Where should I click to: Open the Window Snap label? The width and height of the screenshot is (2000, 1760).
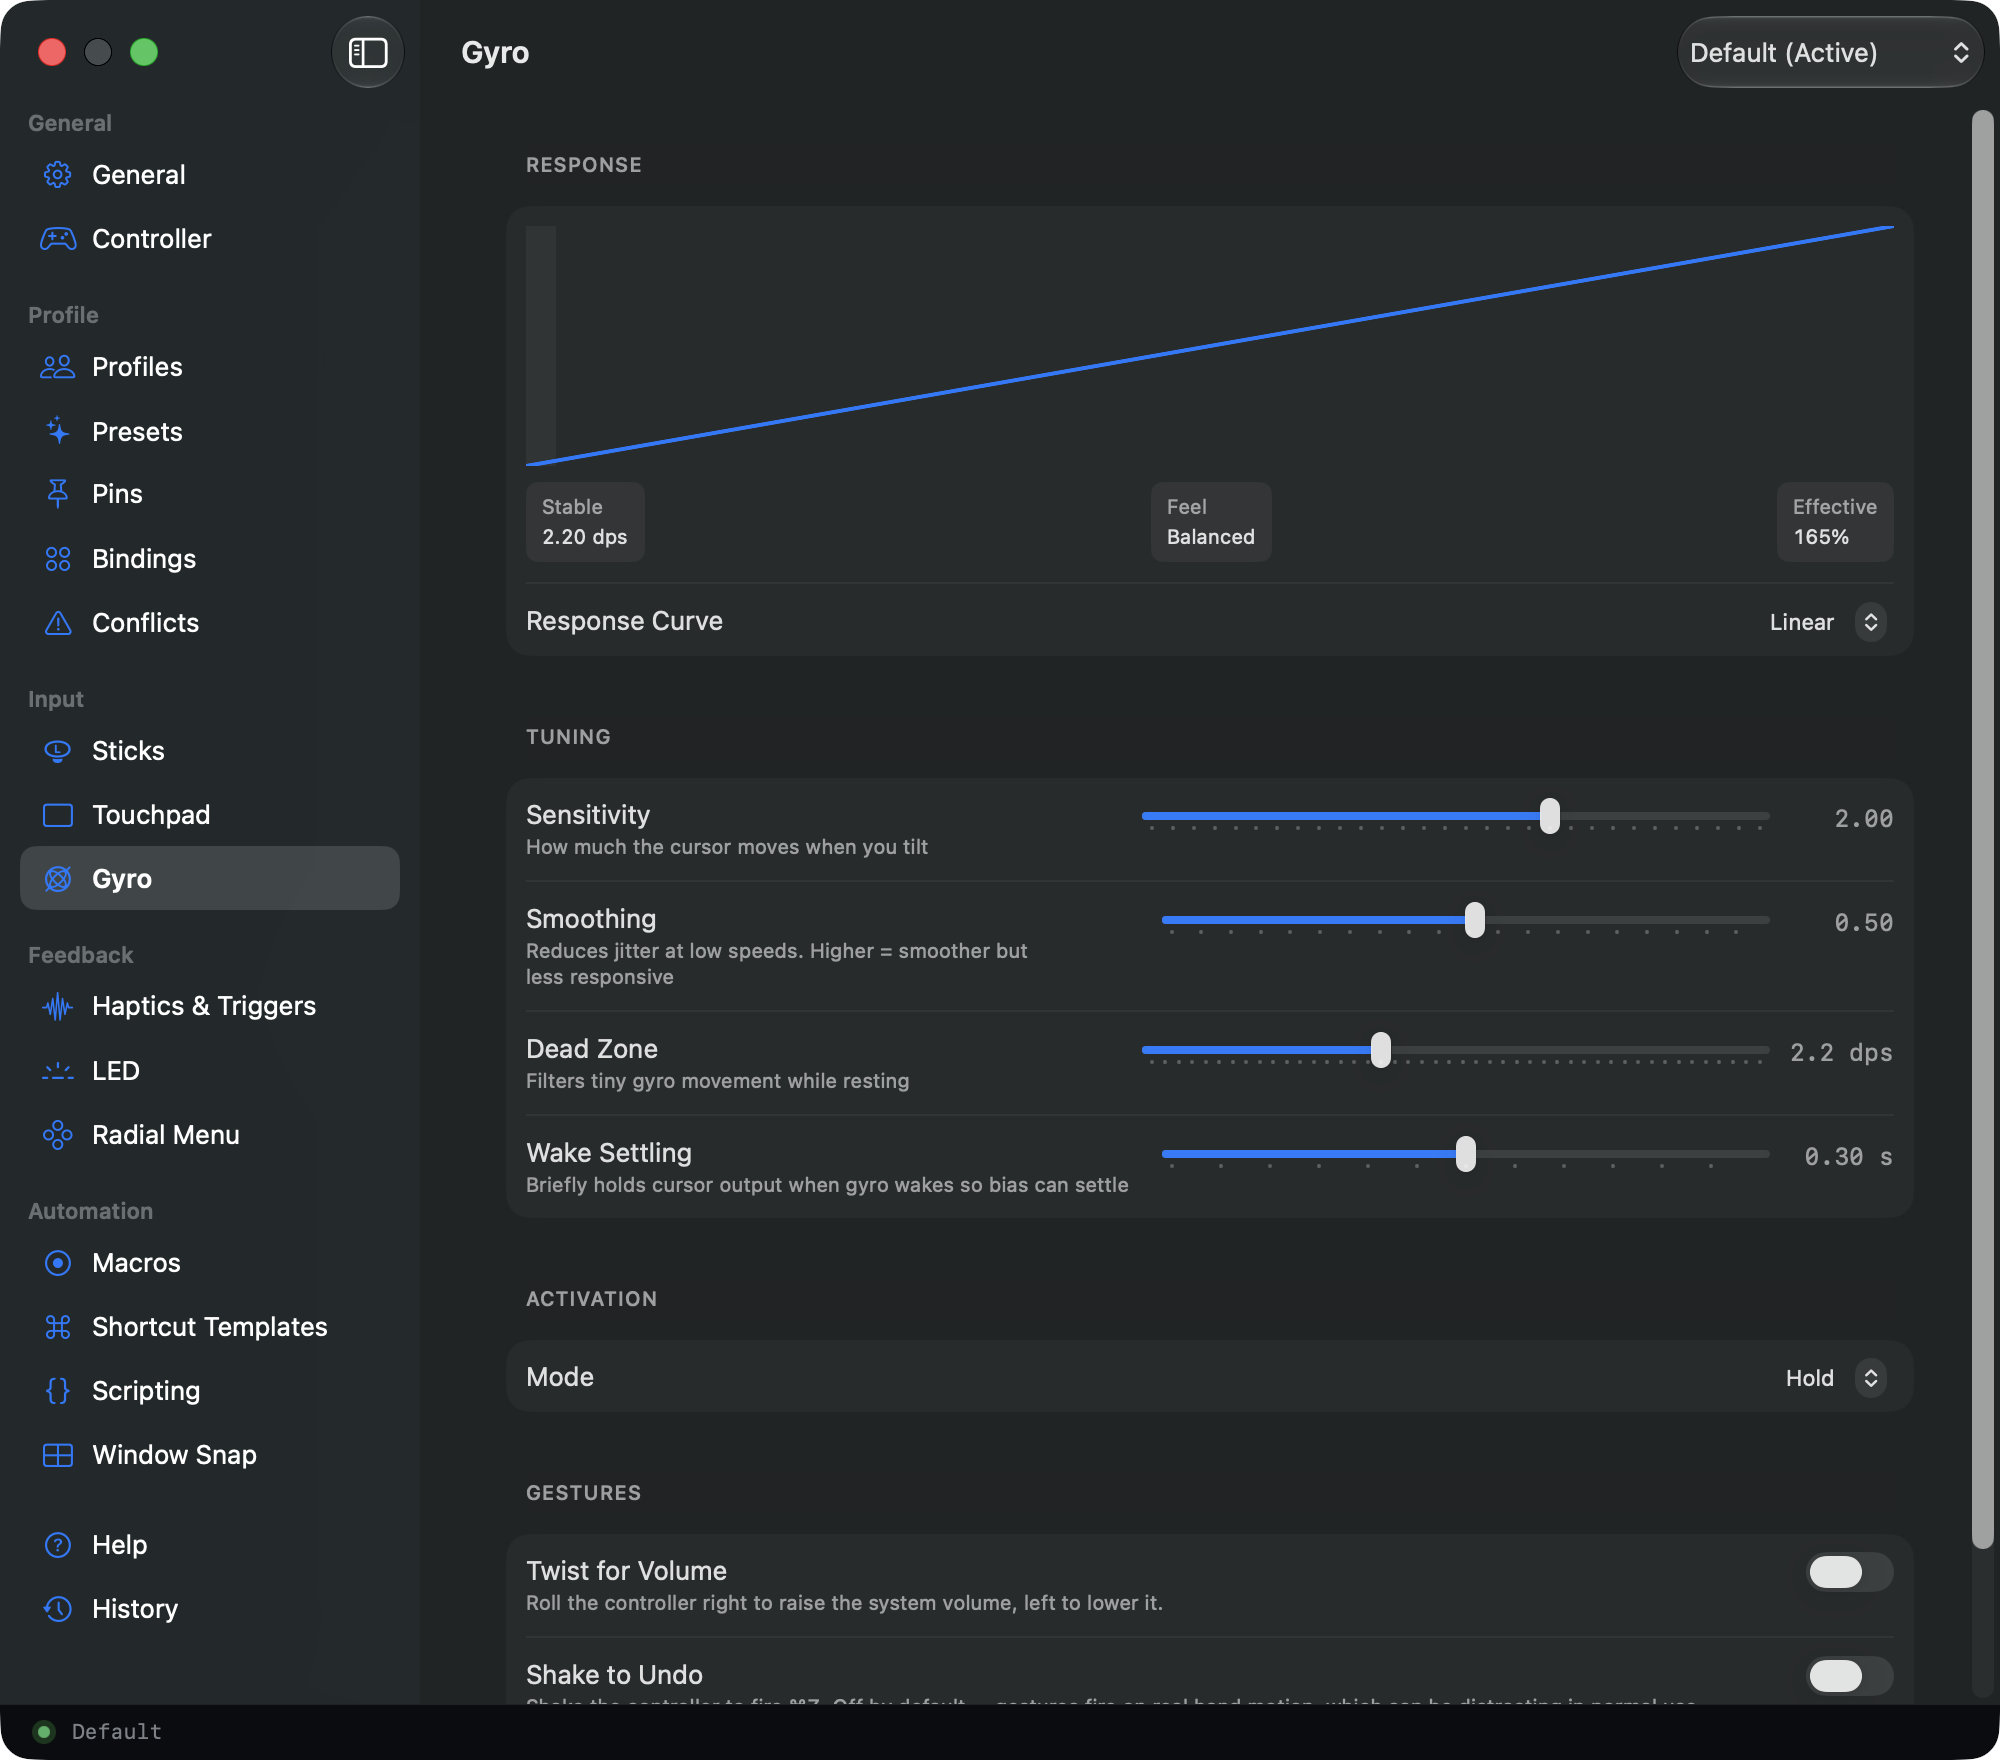click(x=175, y=1455)
